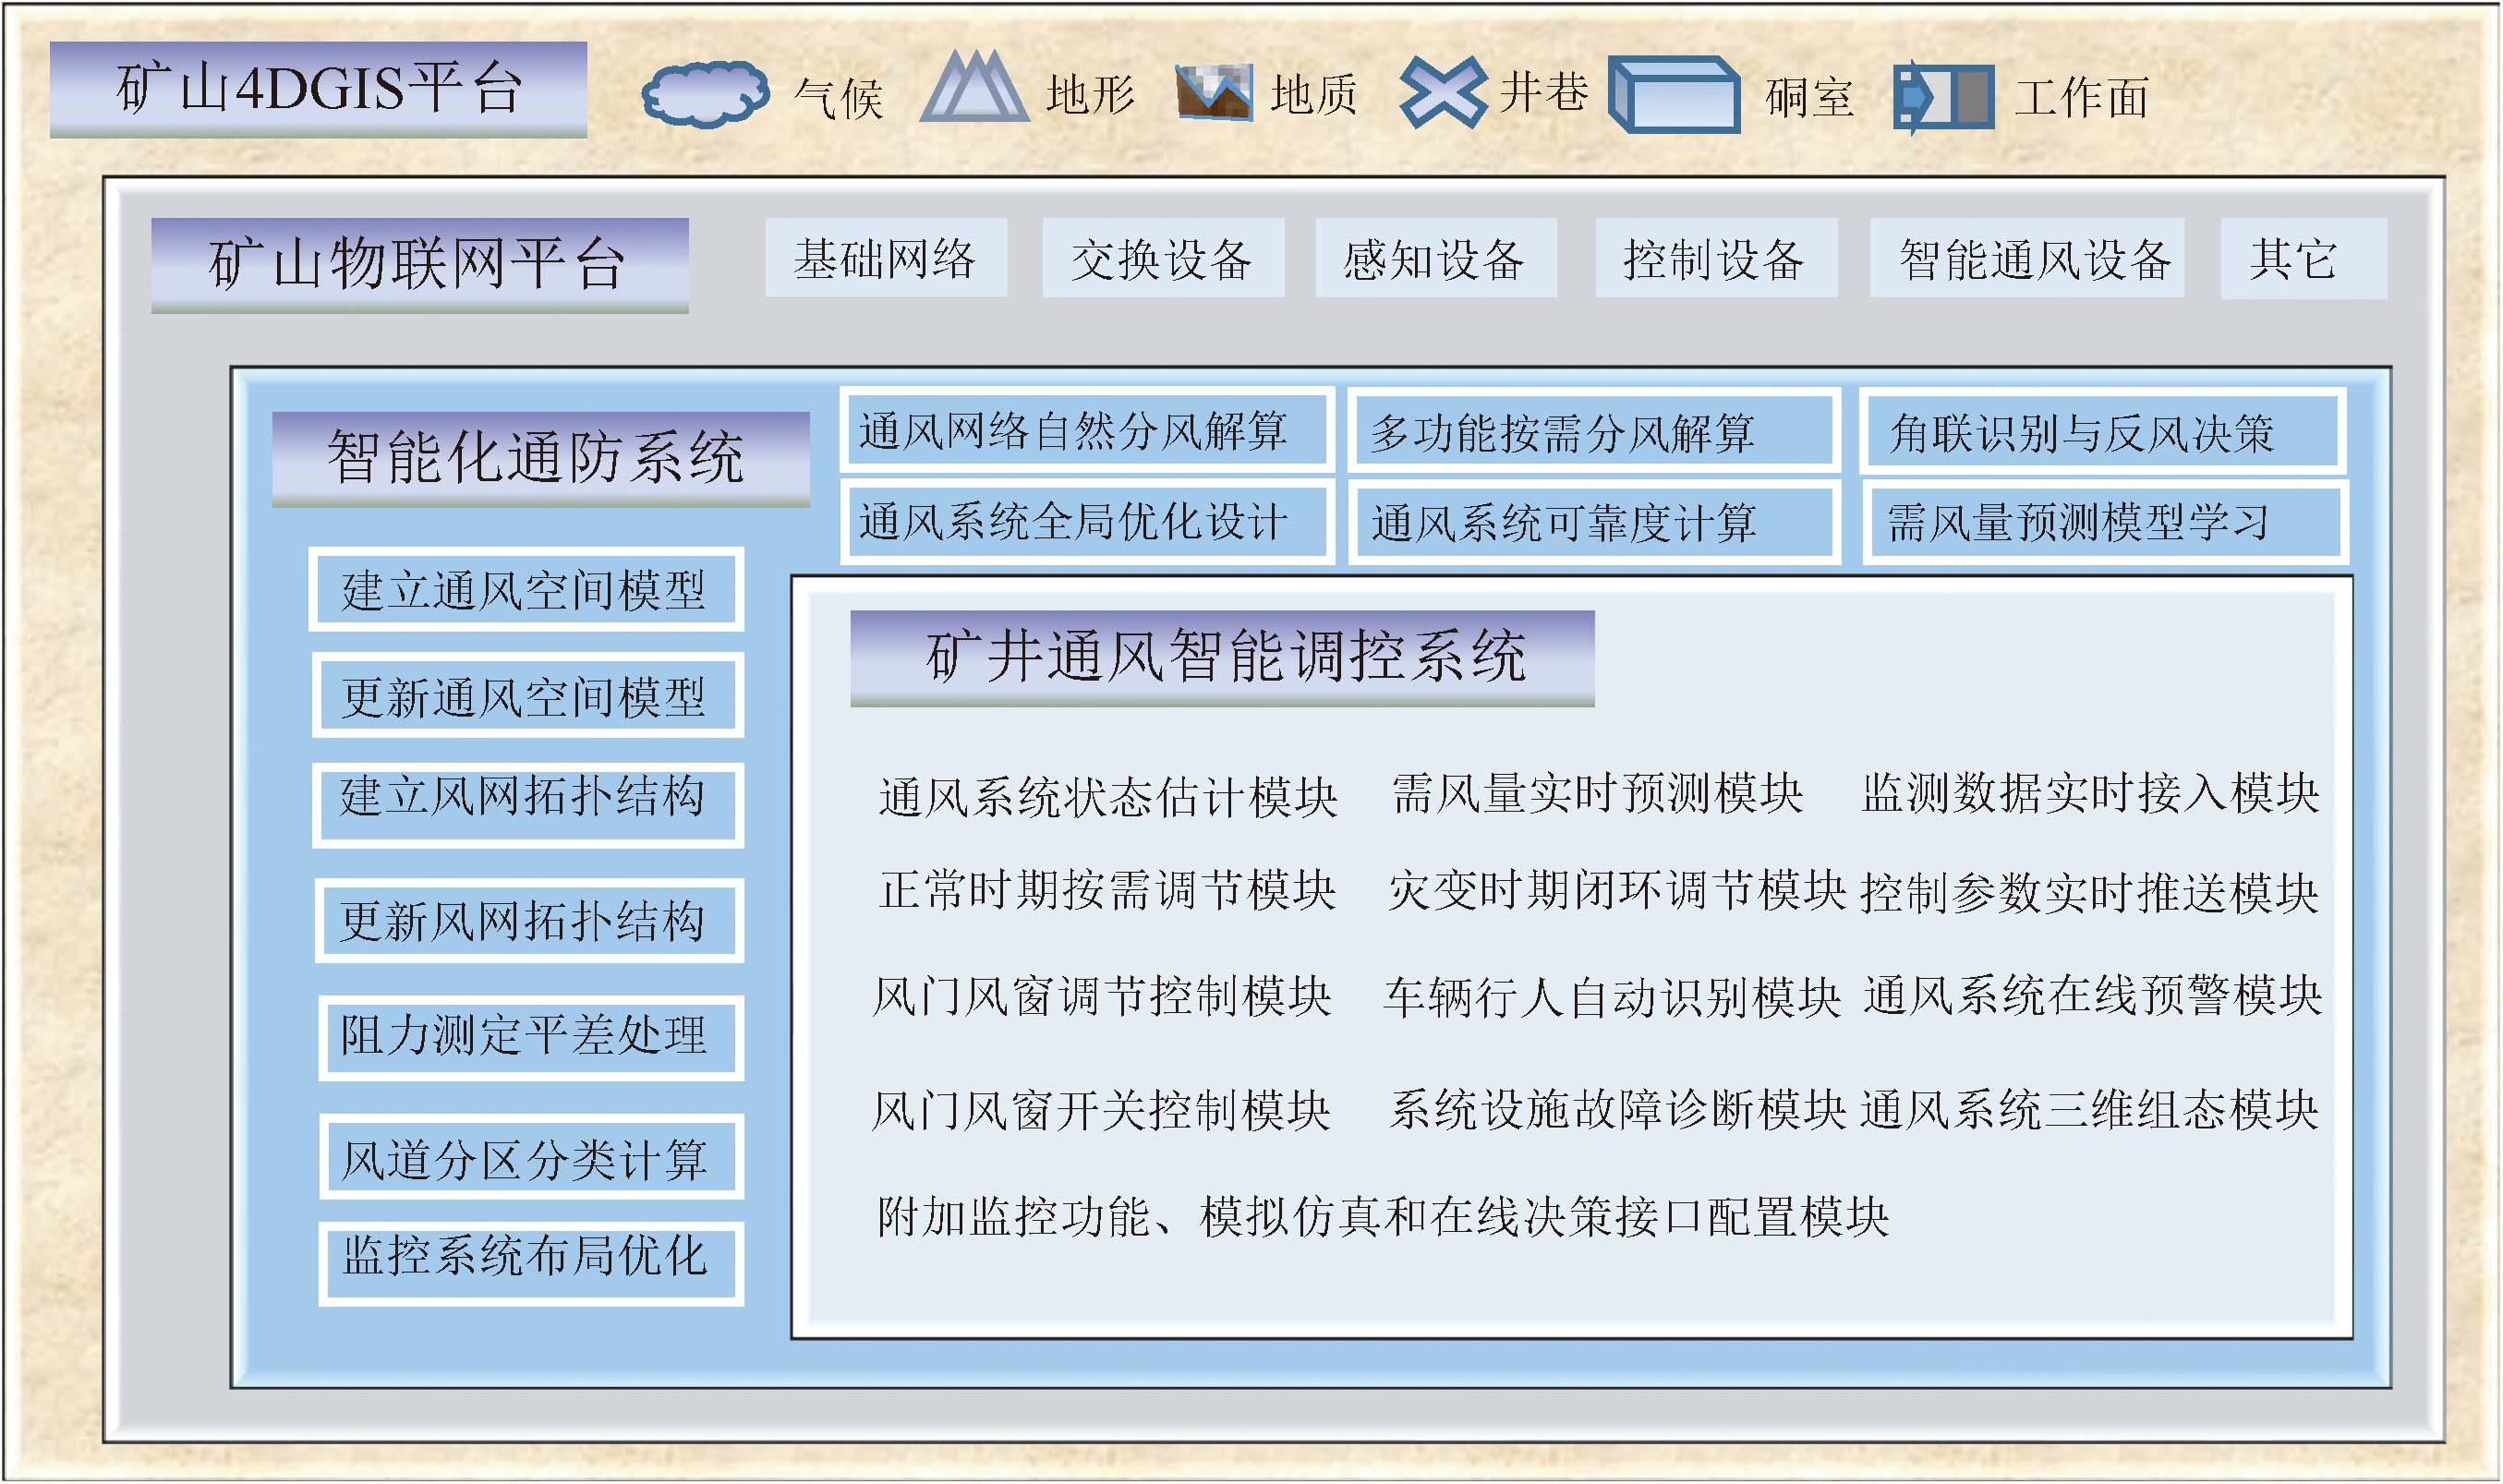This screenshot has width=2503, height=1484.
Task: Click the geology icon for 地质
Action: (x=1214, y=92)
